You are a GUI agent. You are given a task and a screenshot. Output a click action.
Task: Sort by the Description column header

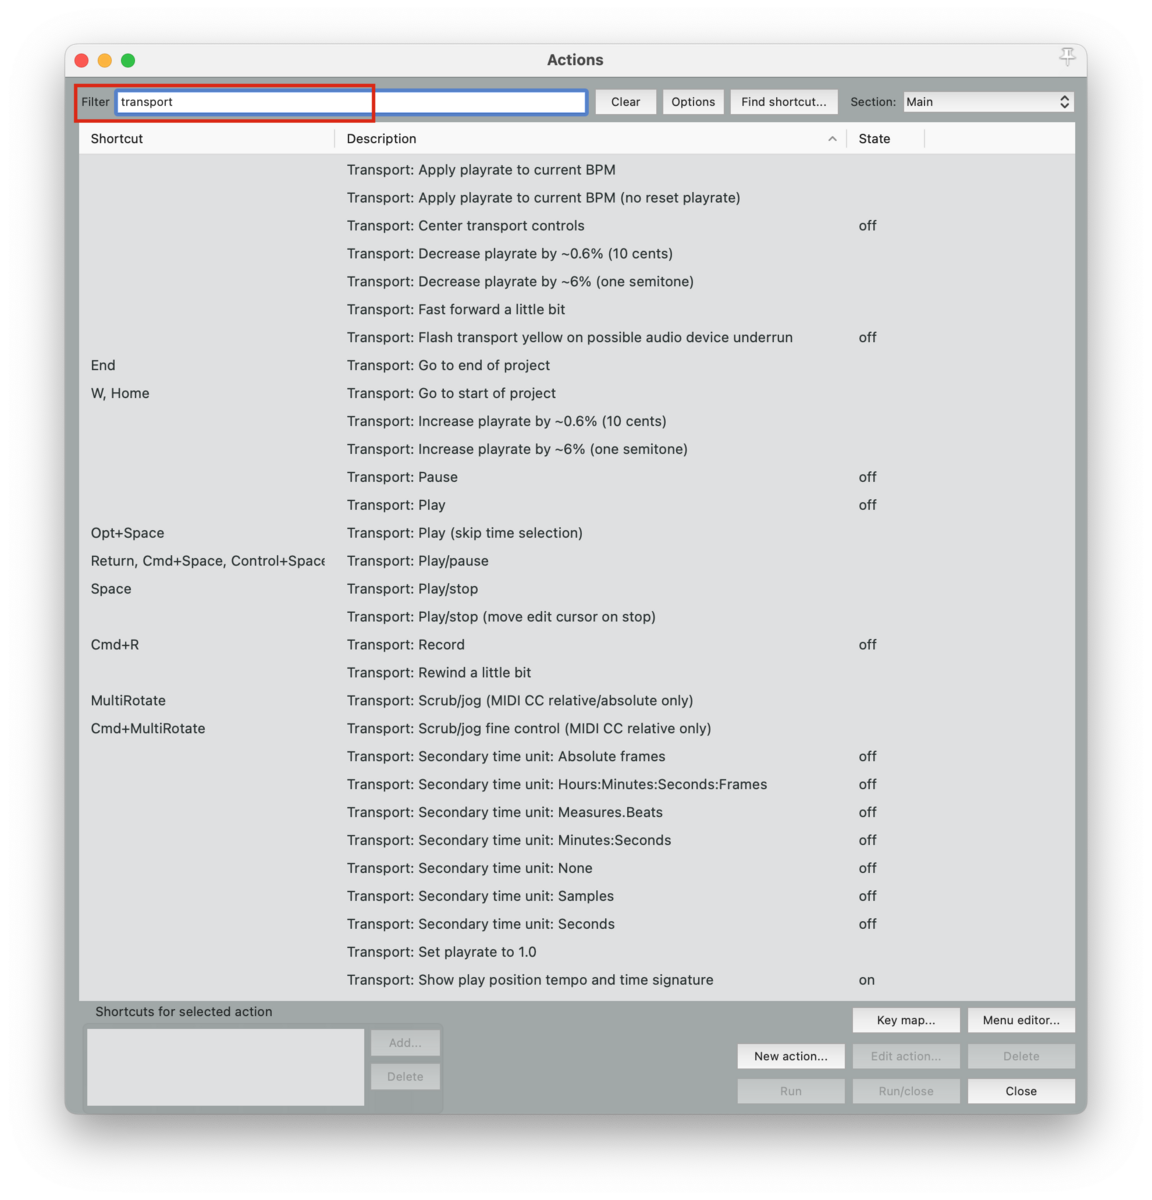coord(381,139)
